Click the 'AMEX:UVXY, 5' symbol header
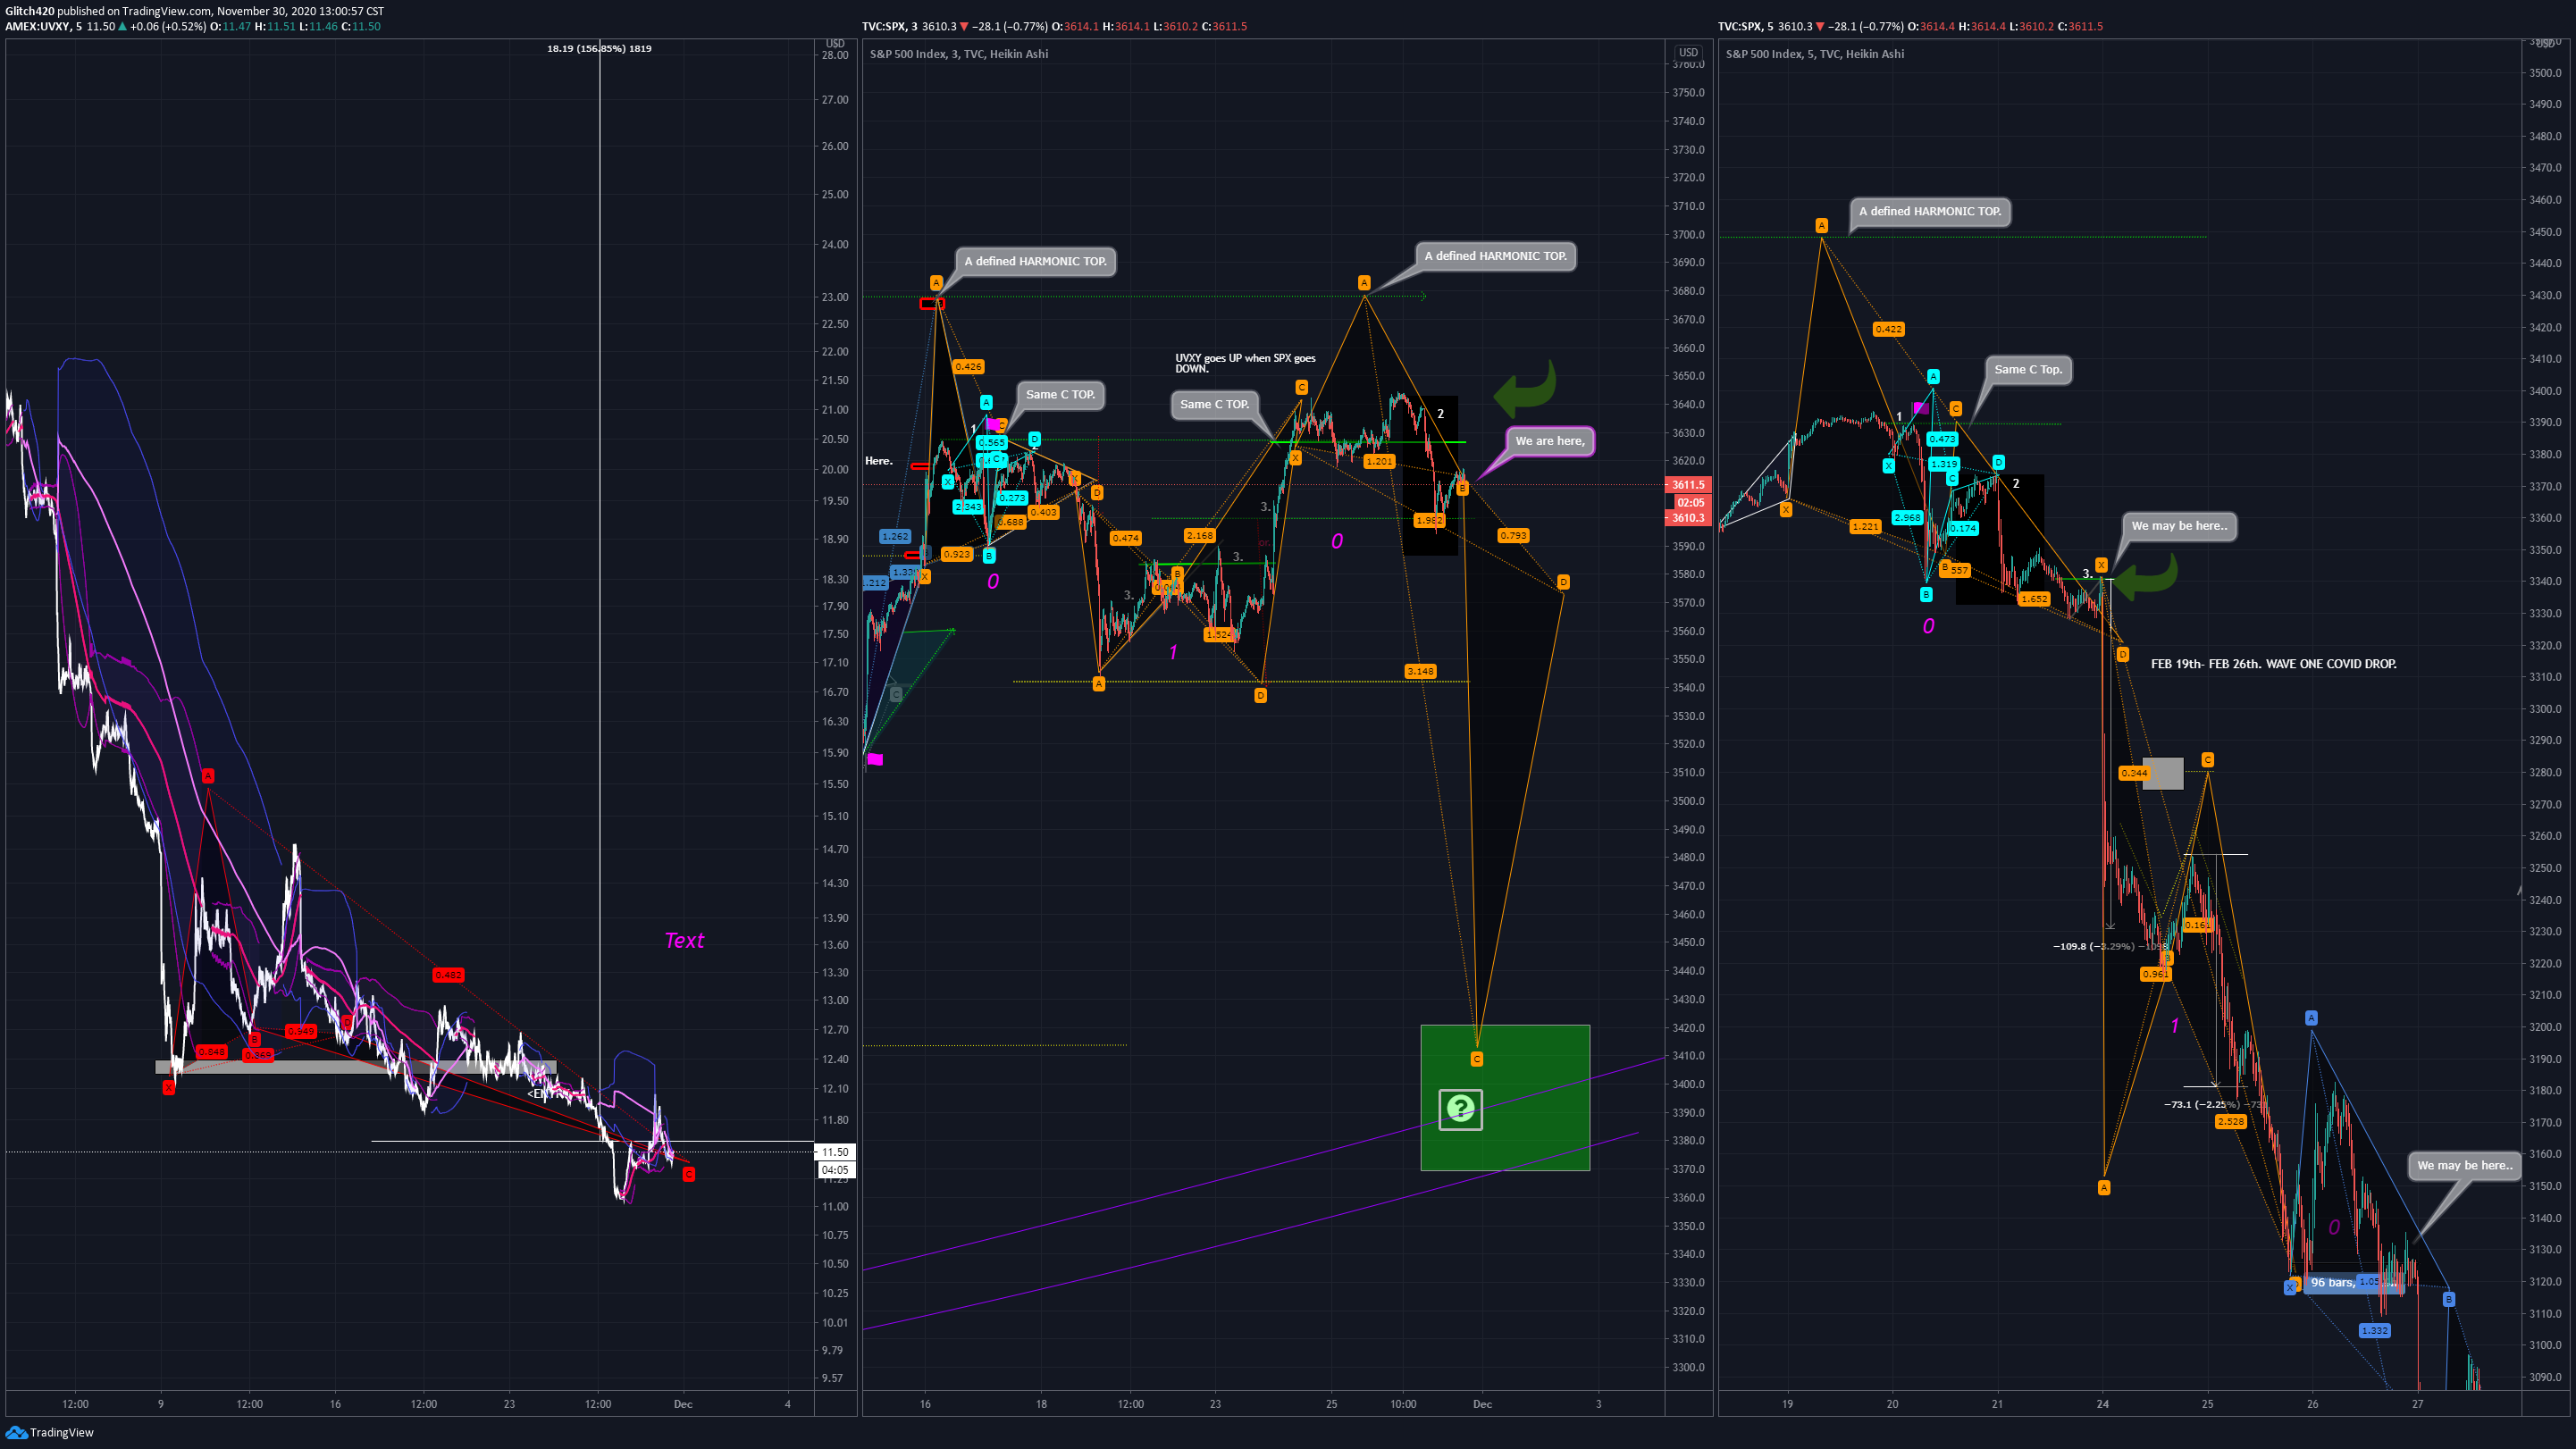The height and width of the screenshot is (1449, 2576). [x=43, y=26]
